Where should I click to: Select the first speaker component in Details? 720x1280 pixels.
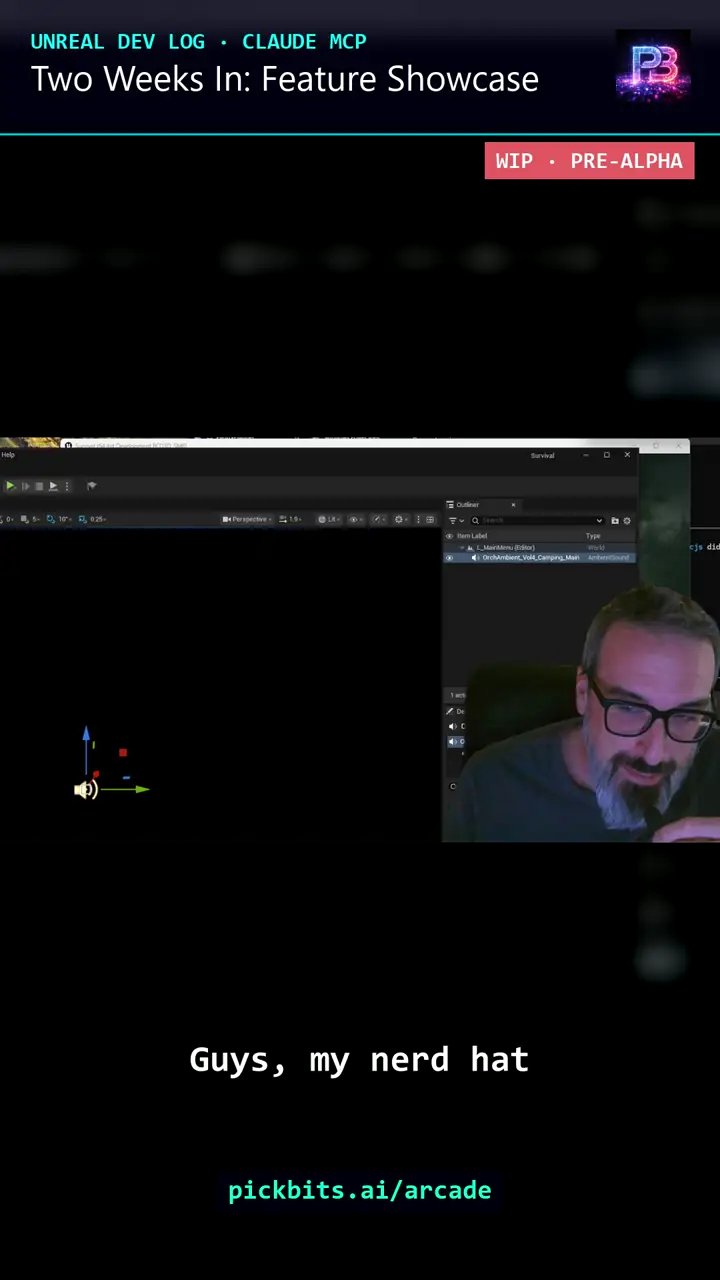pyautogui.click(x=455, y=726)
